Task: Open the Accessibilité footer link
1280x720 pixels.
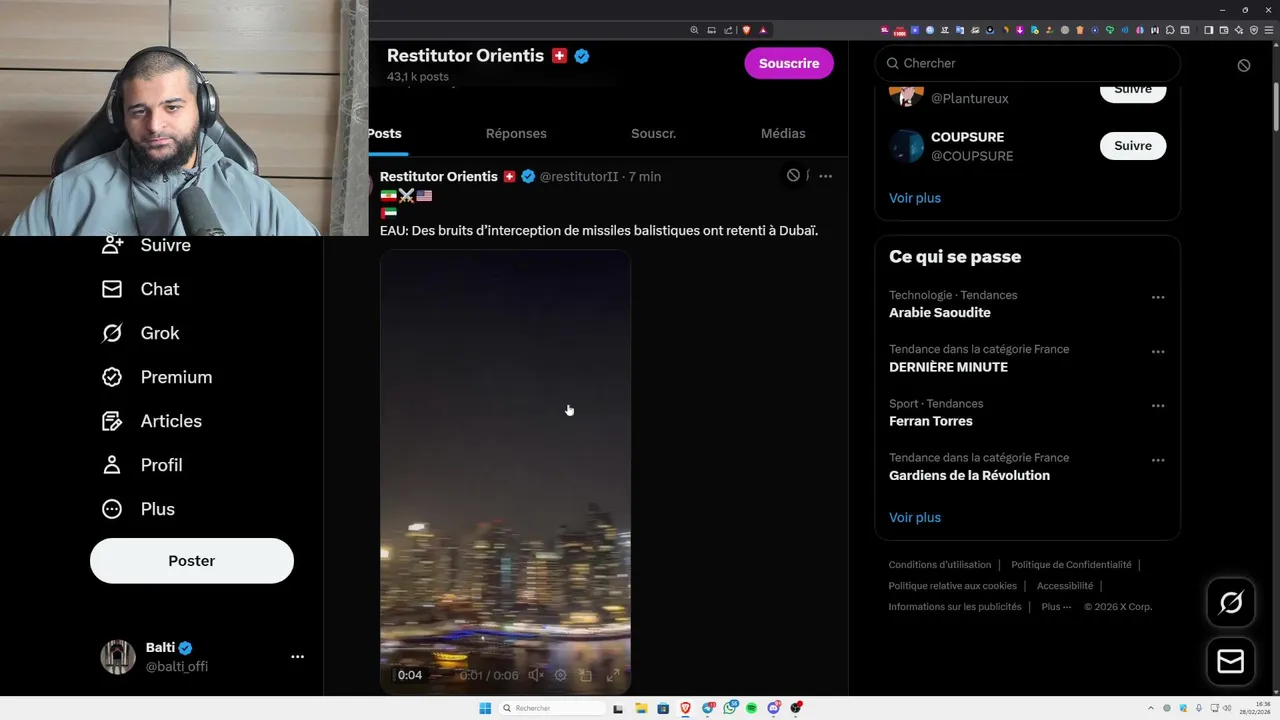Action: coord(1065,586)
